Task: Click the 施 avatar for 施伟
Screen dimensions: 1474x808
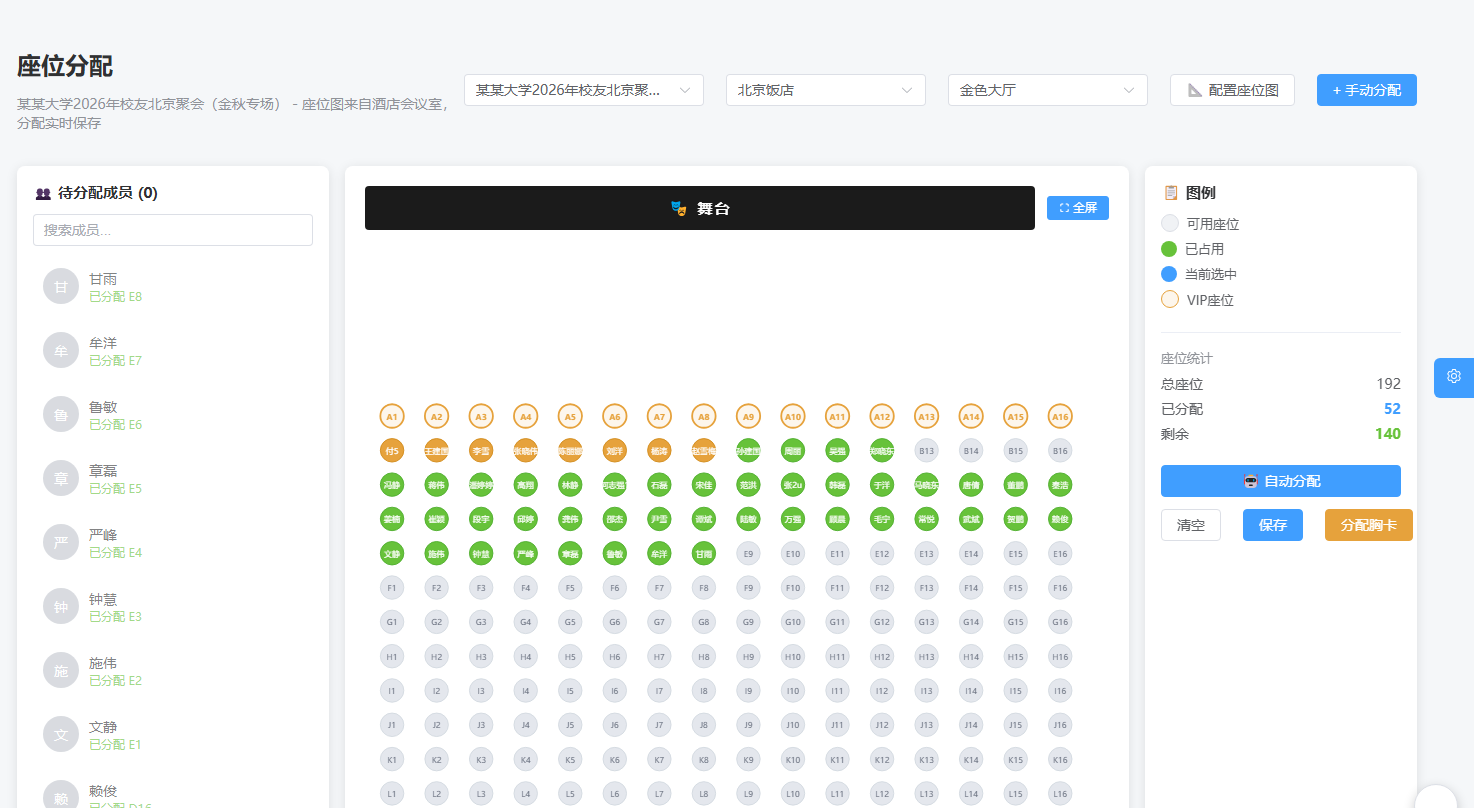Action: click(x=61, y=671)
